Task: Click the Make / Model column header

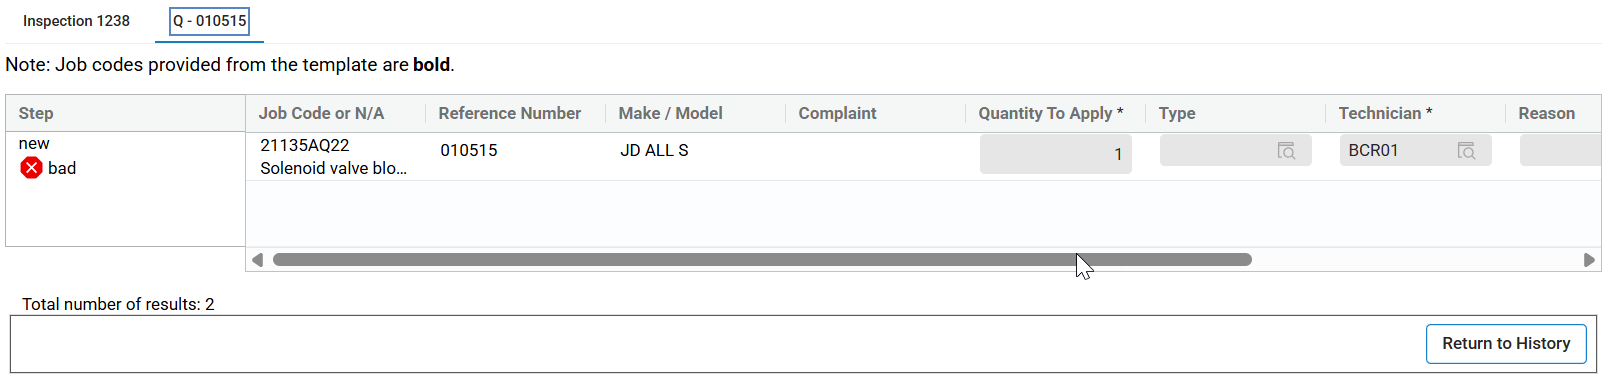Action: 670,114
